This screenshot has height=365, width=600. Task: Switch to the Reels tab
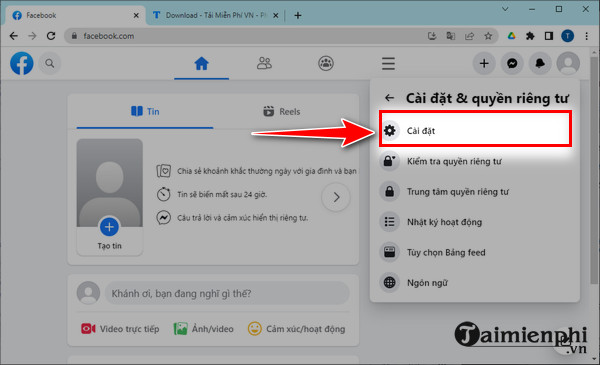point(282,112)
